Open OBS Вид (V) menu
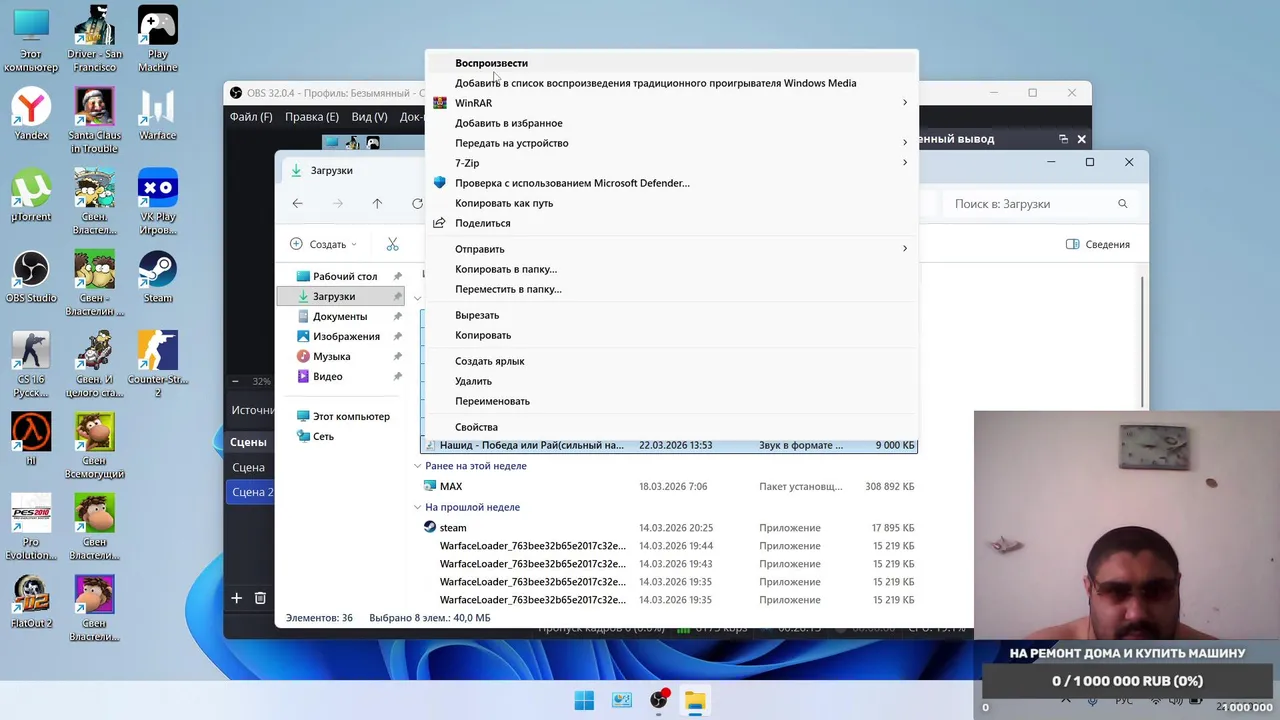Screen dimensions: 1280x720 pyautogui.click(x=369, y=117)
